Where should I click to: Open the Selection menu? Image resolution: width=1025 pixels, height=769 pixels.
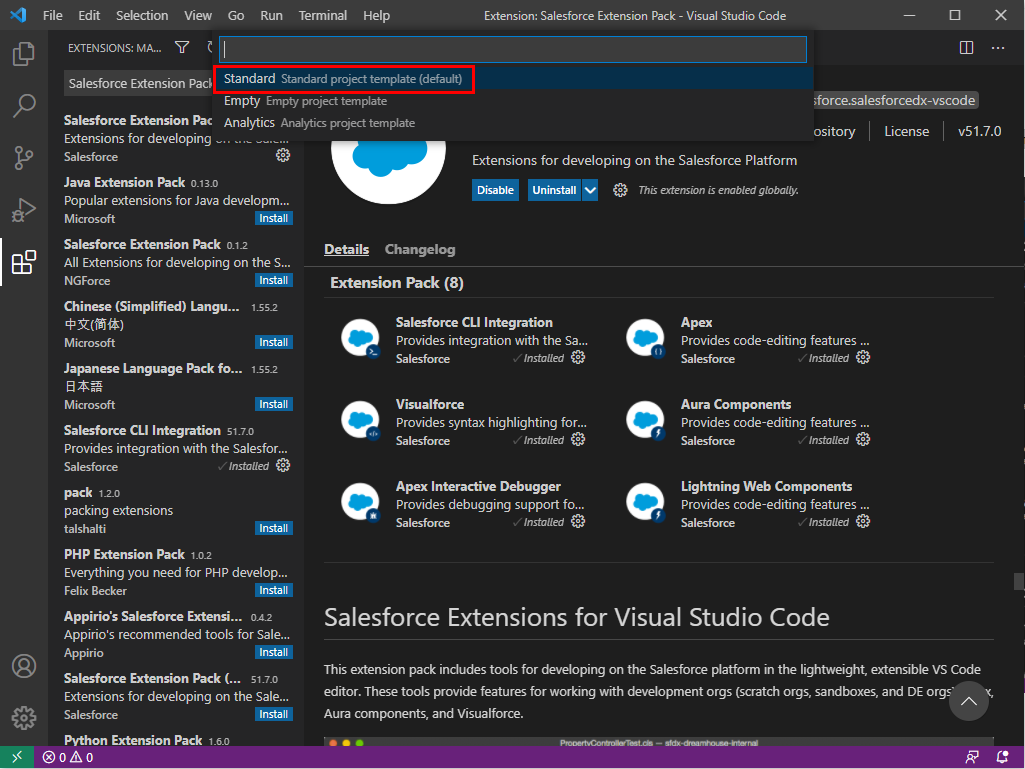(x=142, y=15)
